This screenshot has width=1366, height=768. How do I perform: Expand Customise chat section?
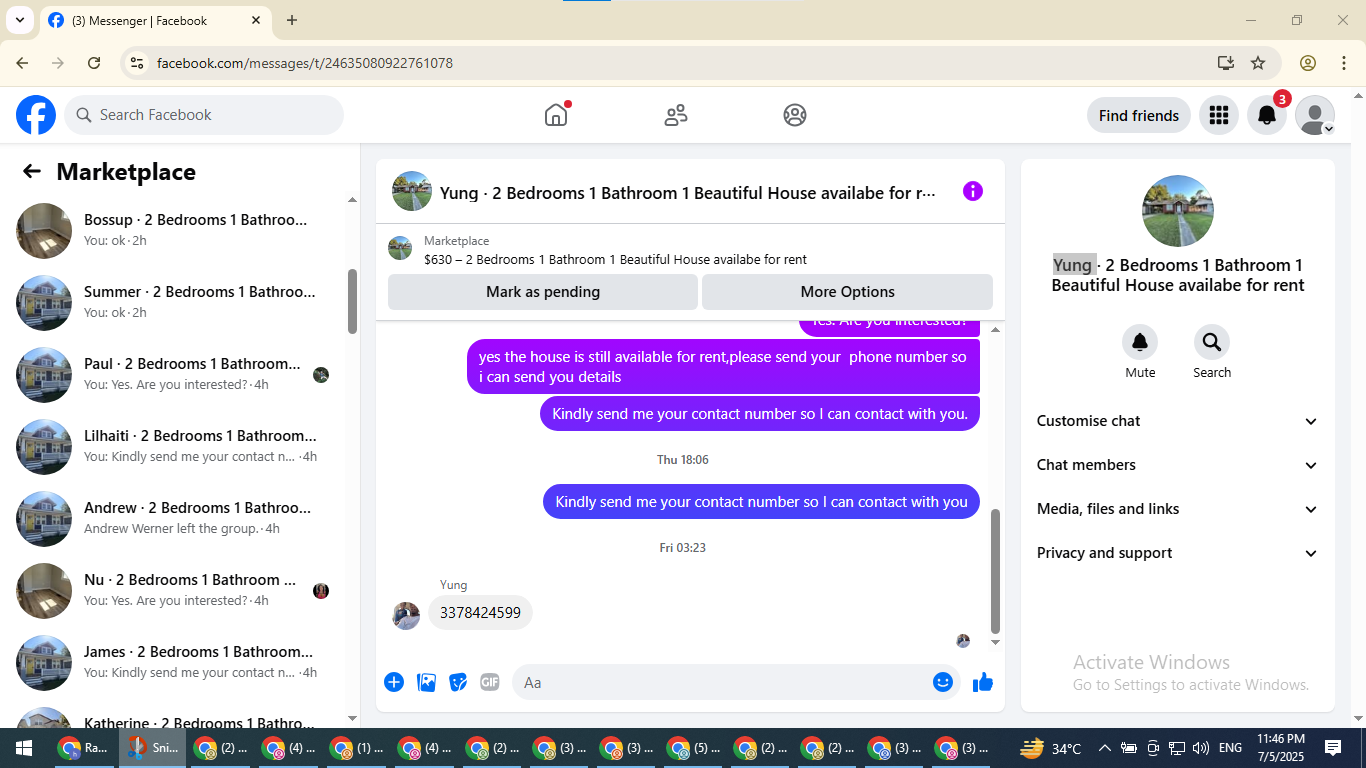tap(1178, 421)
